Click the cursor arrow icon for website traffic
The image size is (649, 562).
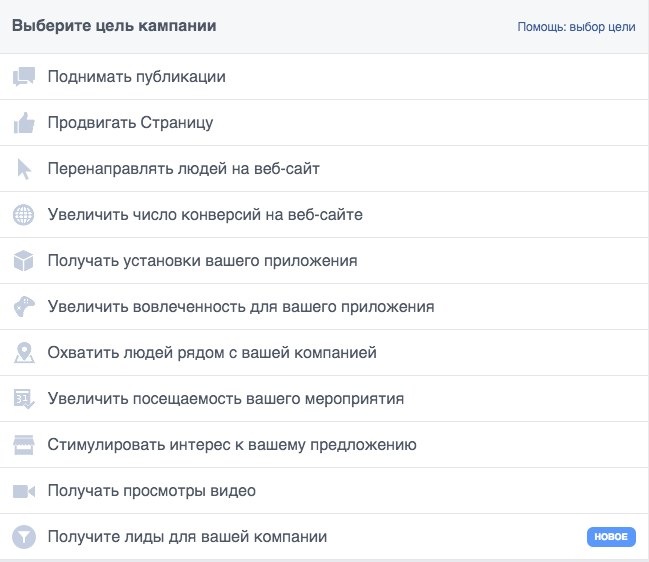(x=24, y=169)
